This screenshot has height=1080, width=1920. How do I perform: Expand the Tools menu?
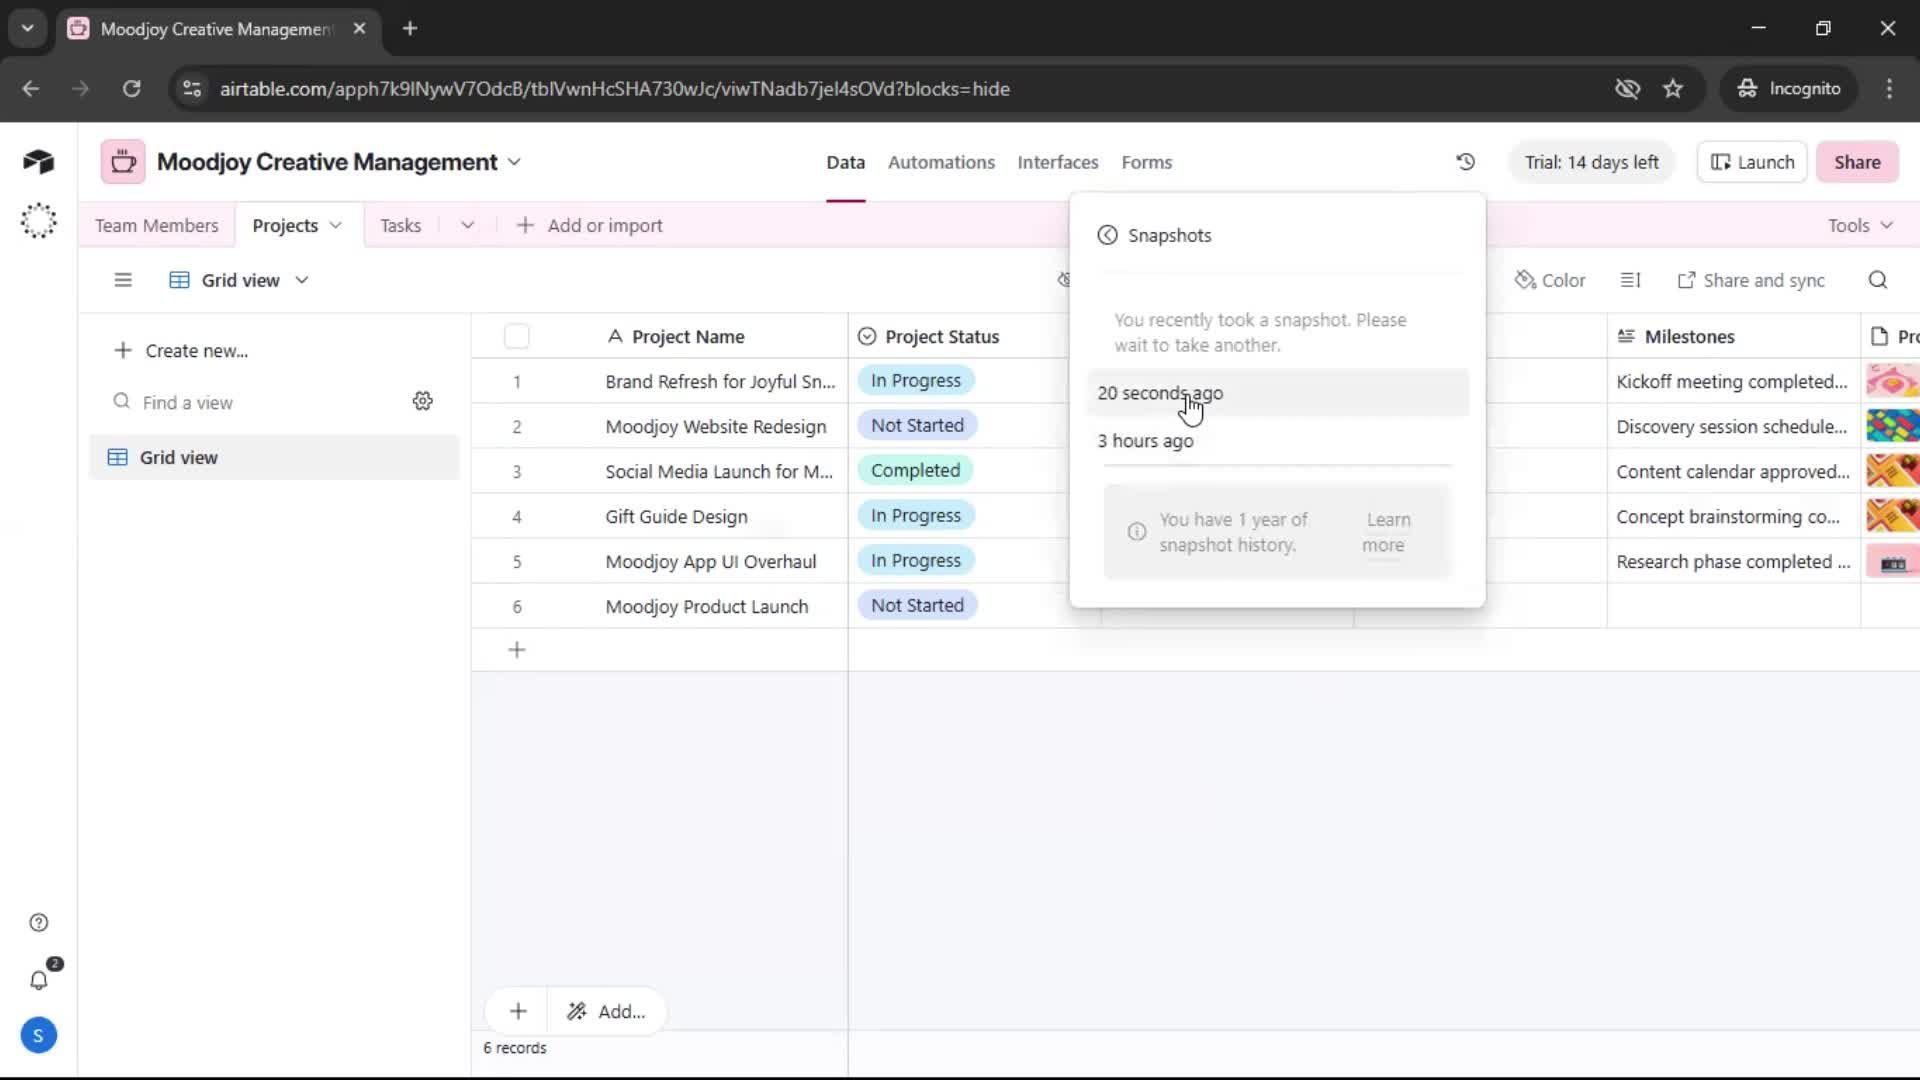coord(1860,225)
